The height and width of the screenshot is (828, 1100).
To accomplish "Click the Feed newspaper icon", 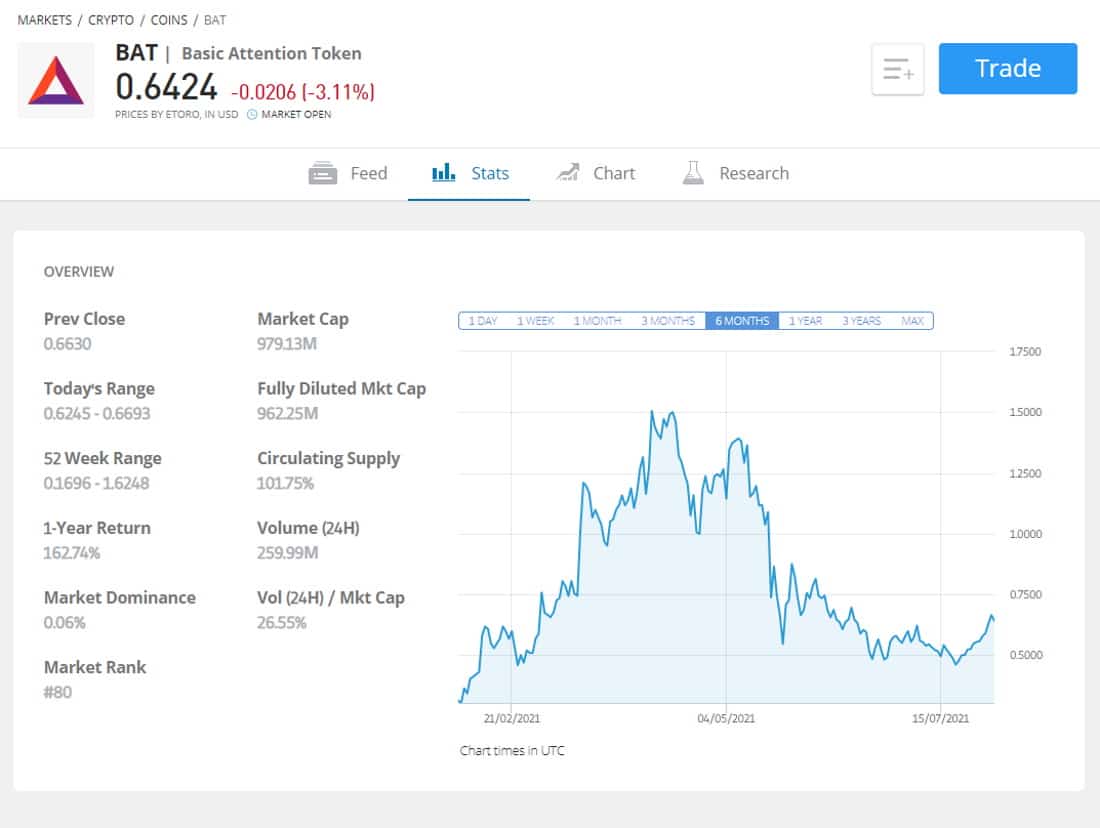I will (x=323, y=173).
